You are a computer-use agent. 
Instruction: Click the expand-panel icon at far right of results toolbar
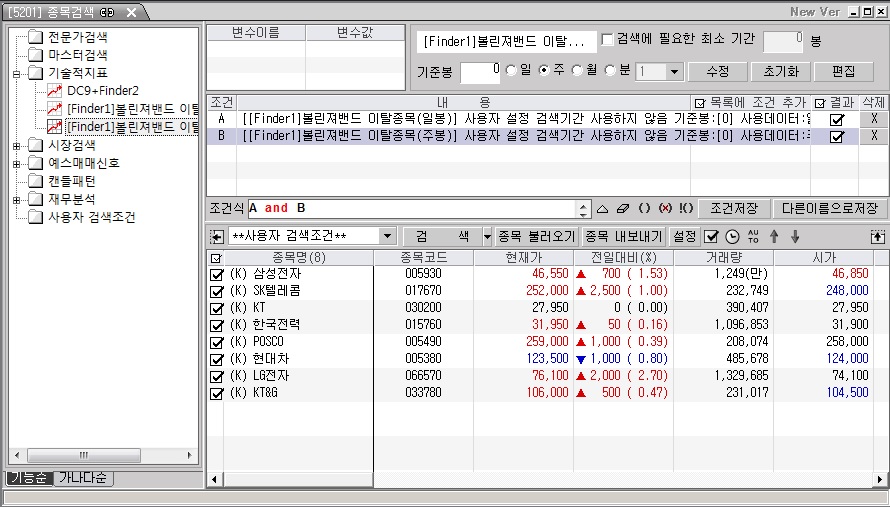click(878, 237)
